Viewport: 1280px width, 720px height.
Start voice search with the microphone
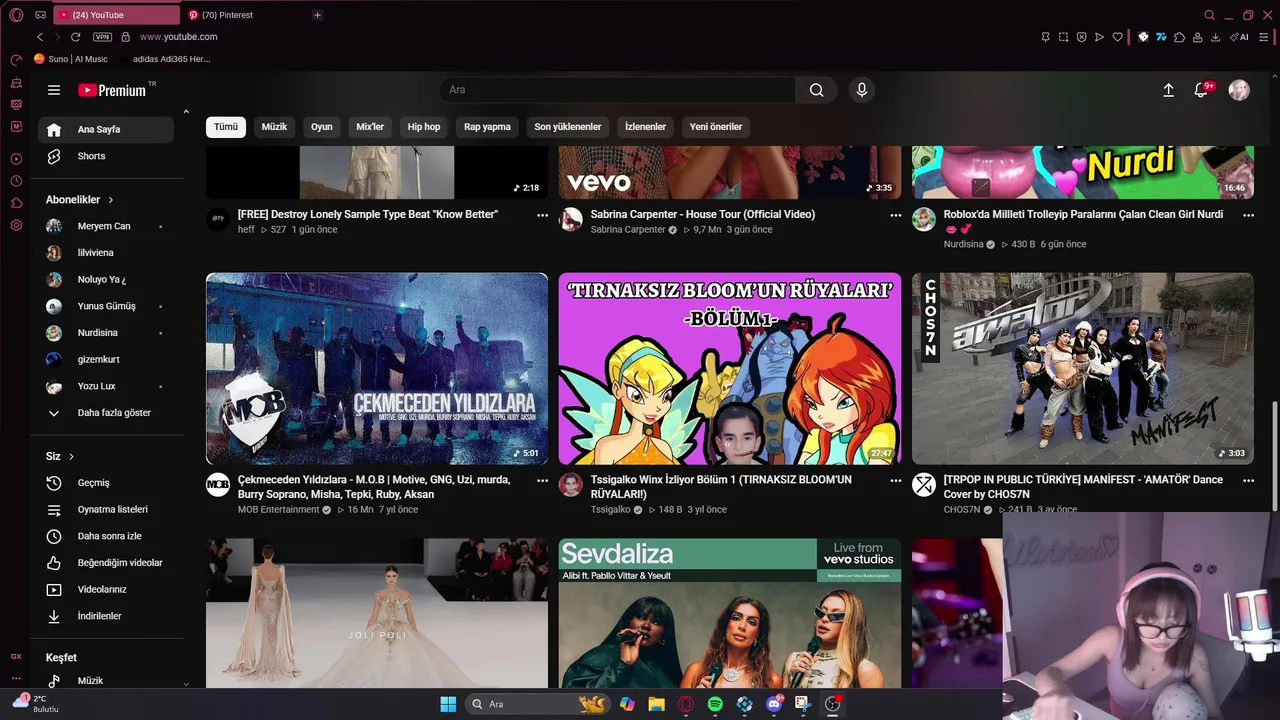pyautogui.click(x=862, y=90)
